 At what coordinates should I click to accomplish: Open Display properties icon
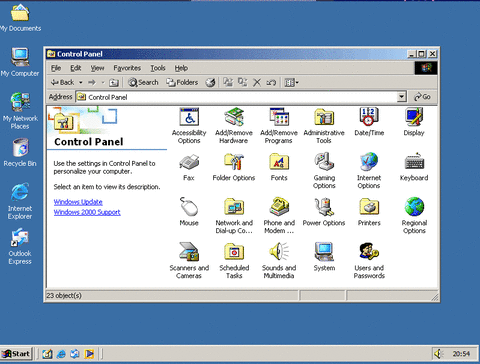point(414,122)
